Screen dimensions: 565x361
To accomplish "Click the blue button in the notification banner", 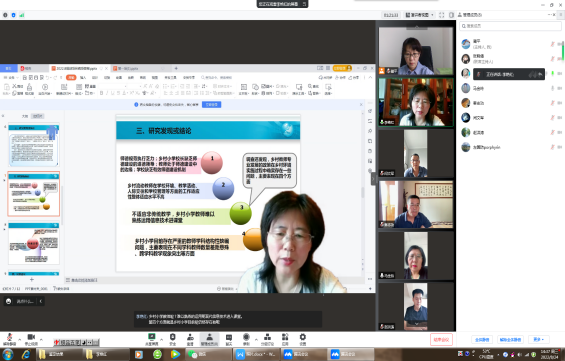I will (x=212, y=104).
